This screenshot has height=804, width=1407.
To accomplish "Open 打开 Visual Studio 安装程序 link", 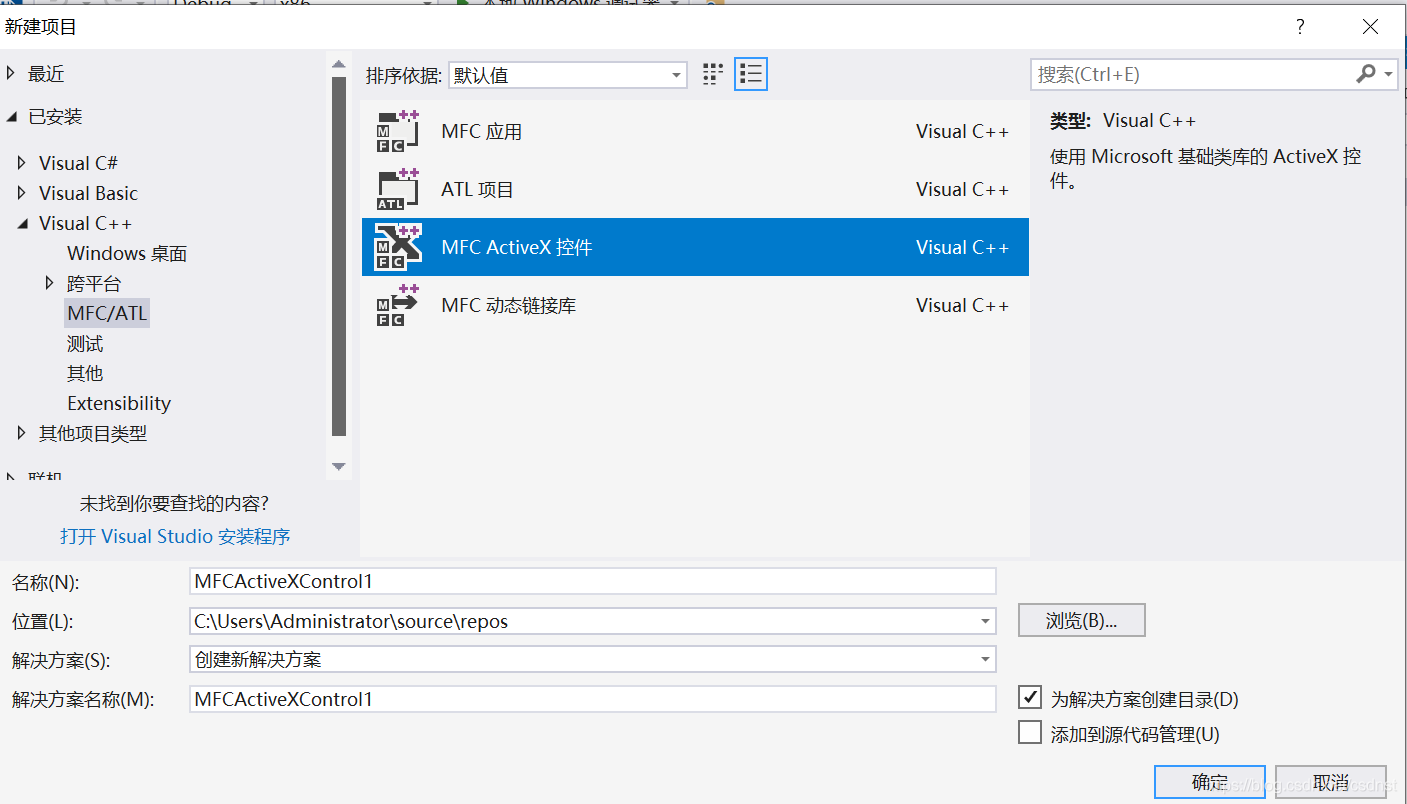I will [x=175, y=536].
